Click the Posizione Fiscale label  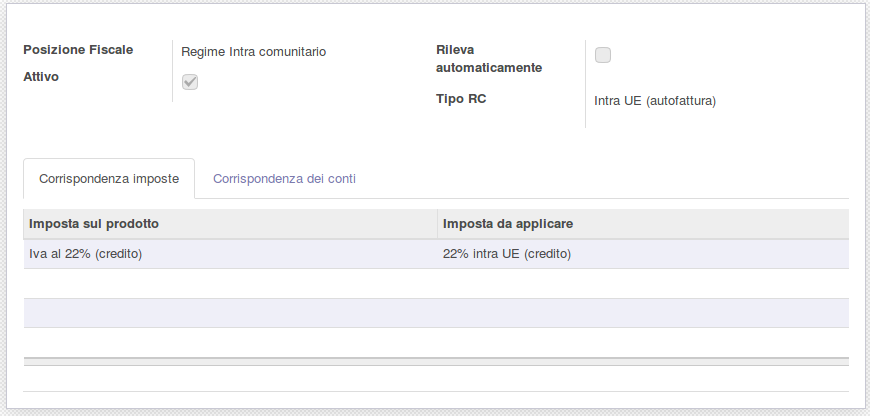pyautogui.click(x=78, y=50)
